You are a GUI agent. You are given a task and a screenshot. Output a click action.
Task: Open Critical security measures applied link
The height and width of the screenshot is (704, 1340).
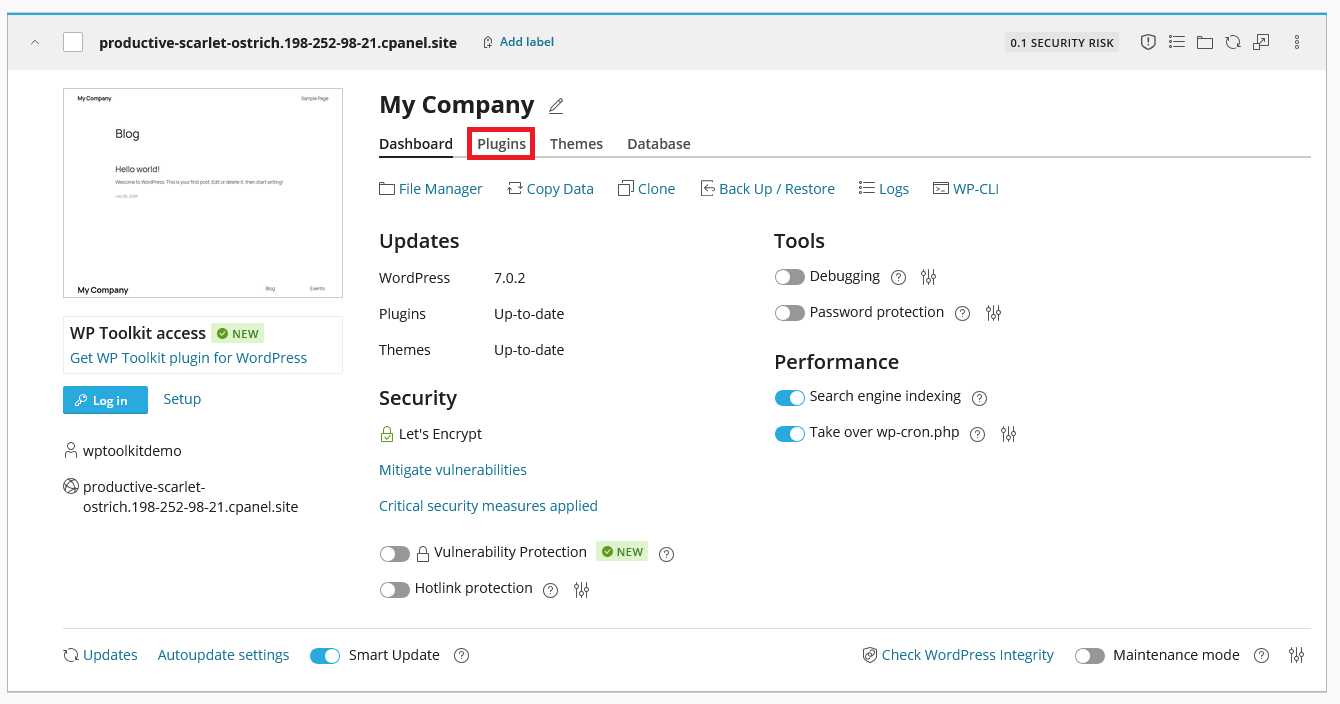(x=488, y=506)
